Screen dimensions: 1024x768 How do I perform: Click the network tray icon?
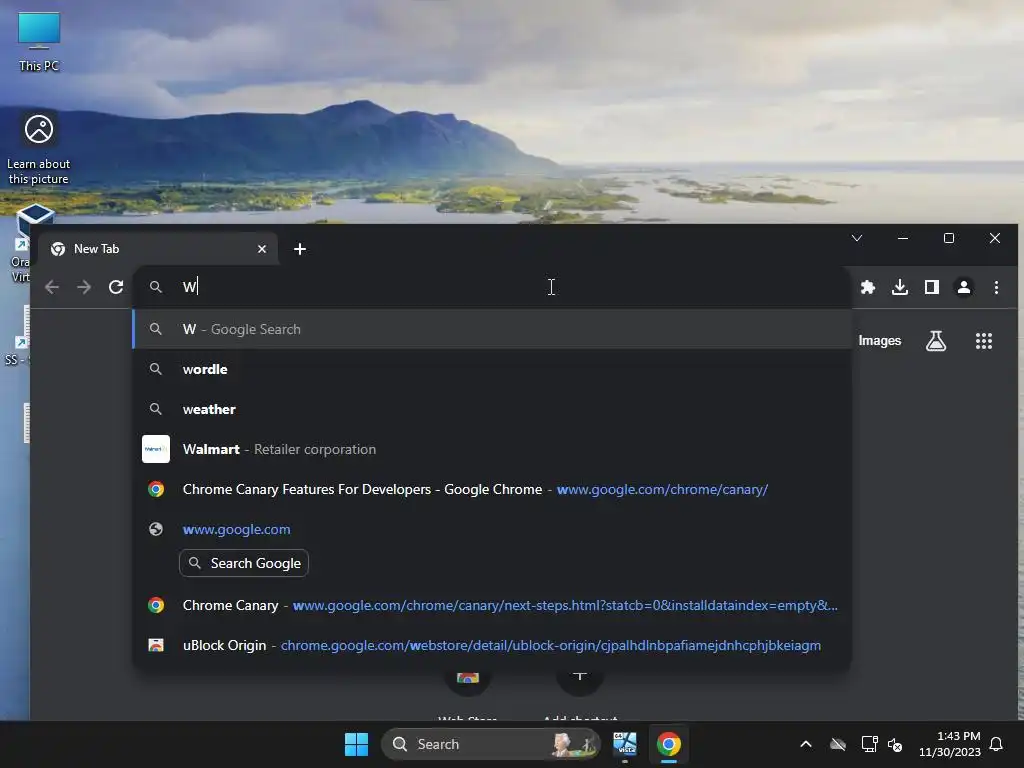(869, 744)
